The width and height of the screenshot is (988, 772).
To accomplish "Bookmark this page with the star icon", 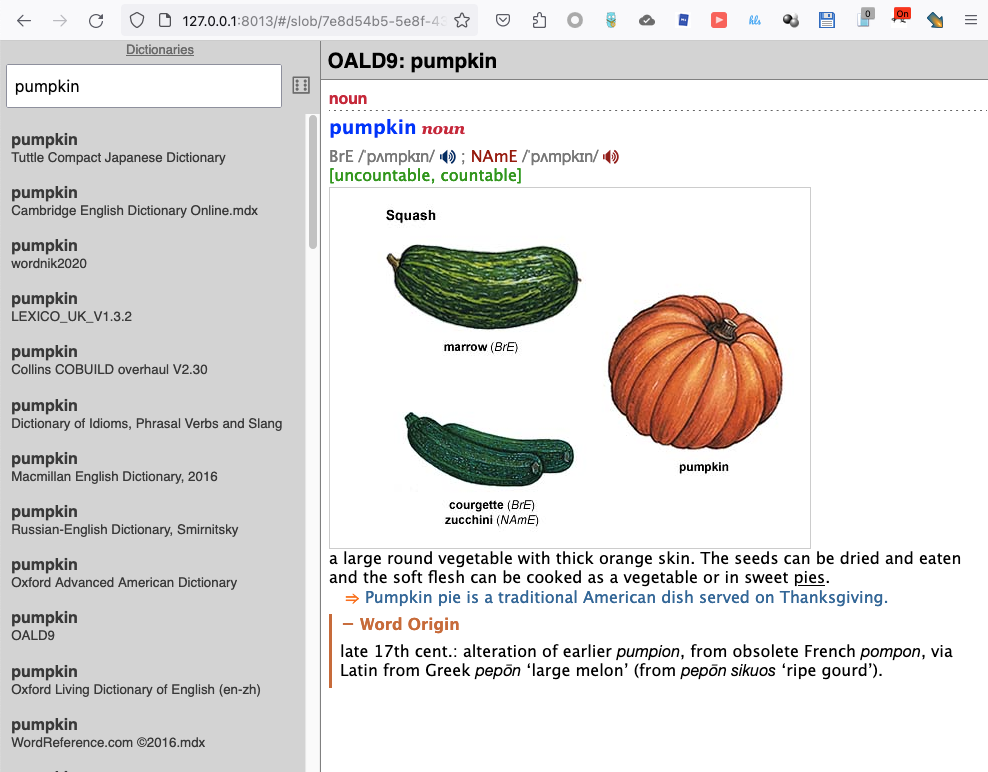I will coord(461,20).
